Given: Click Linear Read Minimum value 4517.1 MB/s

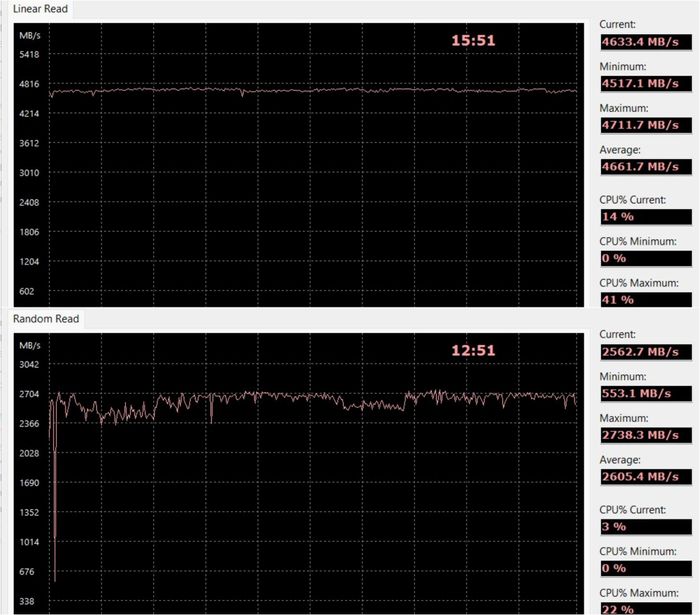Looking at the screenshot, I should pos(646,83).
